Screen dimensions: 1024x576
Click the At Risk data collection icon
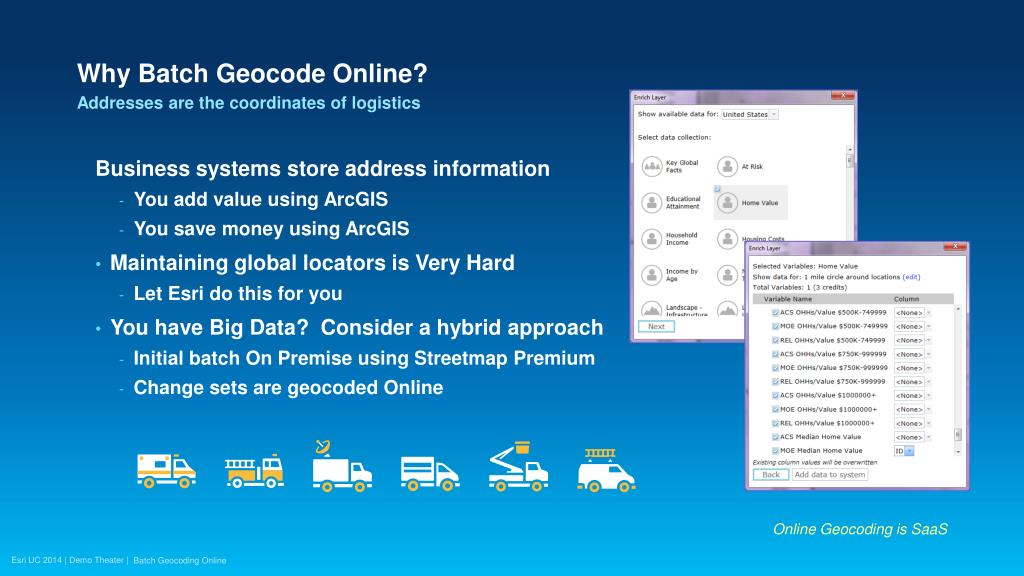pos(727,166)
